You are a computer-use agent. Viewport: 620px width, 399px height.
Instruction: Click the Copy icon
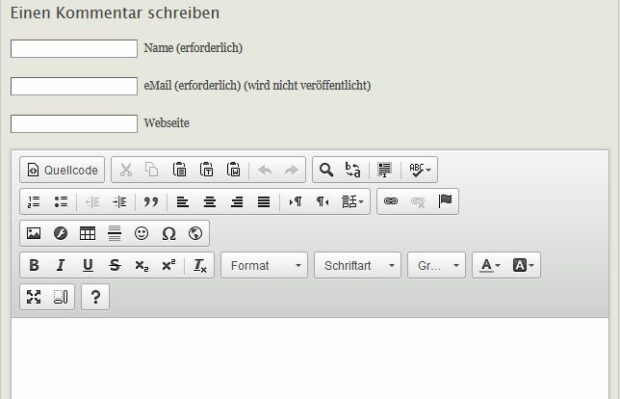click(152, 170)
